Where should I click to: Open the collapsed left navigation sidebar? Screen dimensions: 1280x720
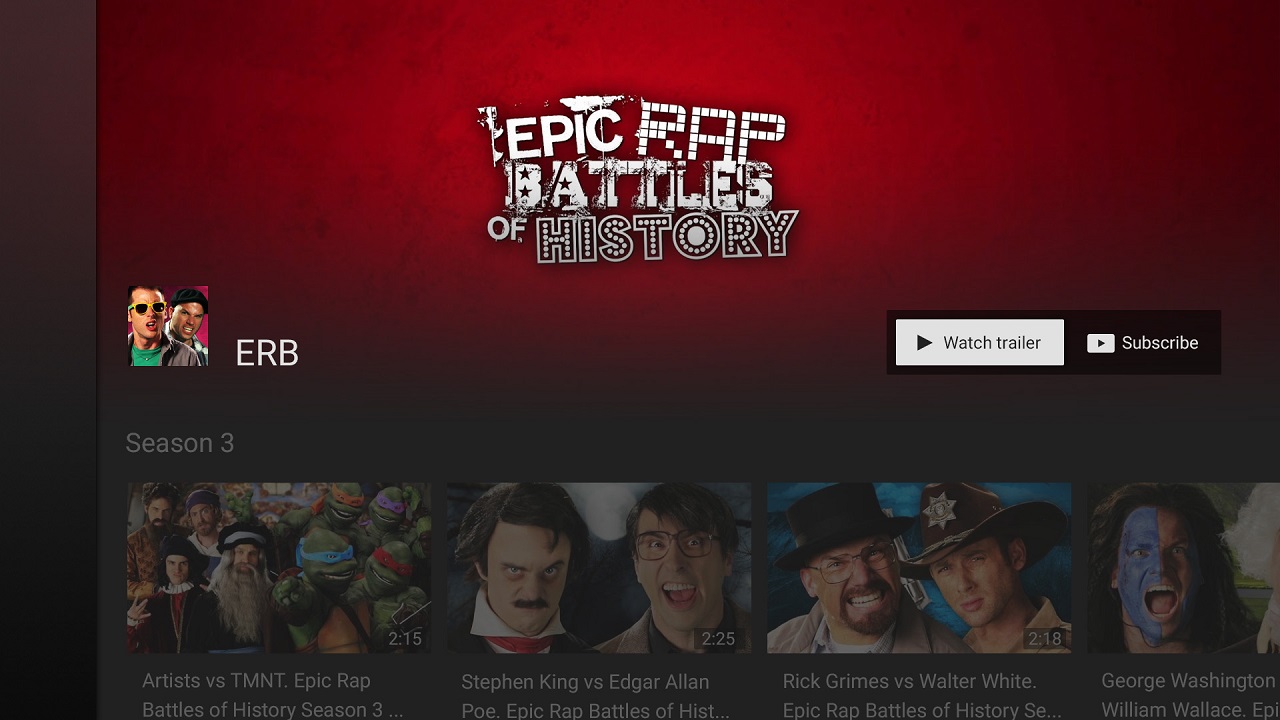[48, 360]
